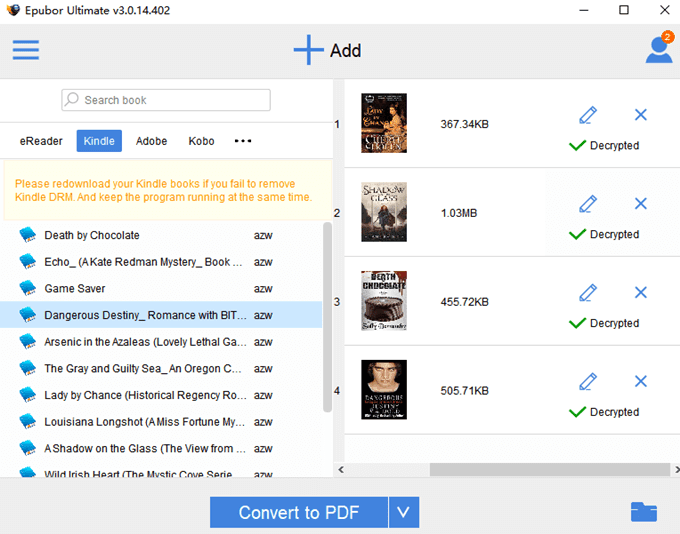Select the Death Chocolate cover thumbnail
This screenshot has width=680, height=534.
click(x=384, y=301)
